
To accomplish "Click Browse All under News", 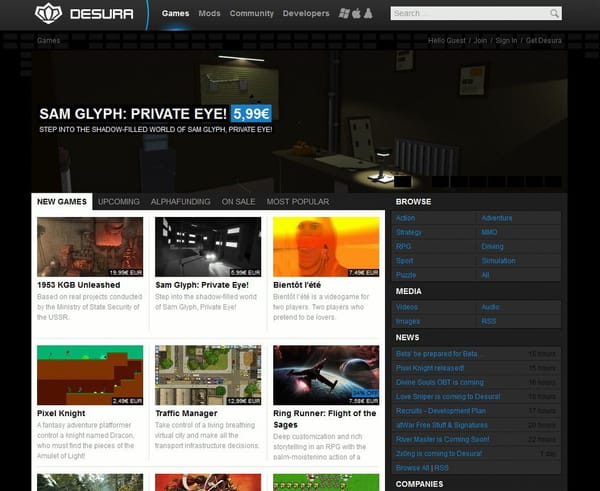I will 412,468.
